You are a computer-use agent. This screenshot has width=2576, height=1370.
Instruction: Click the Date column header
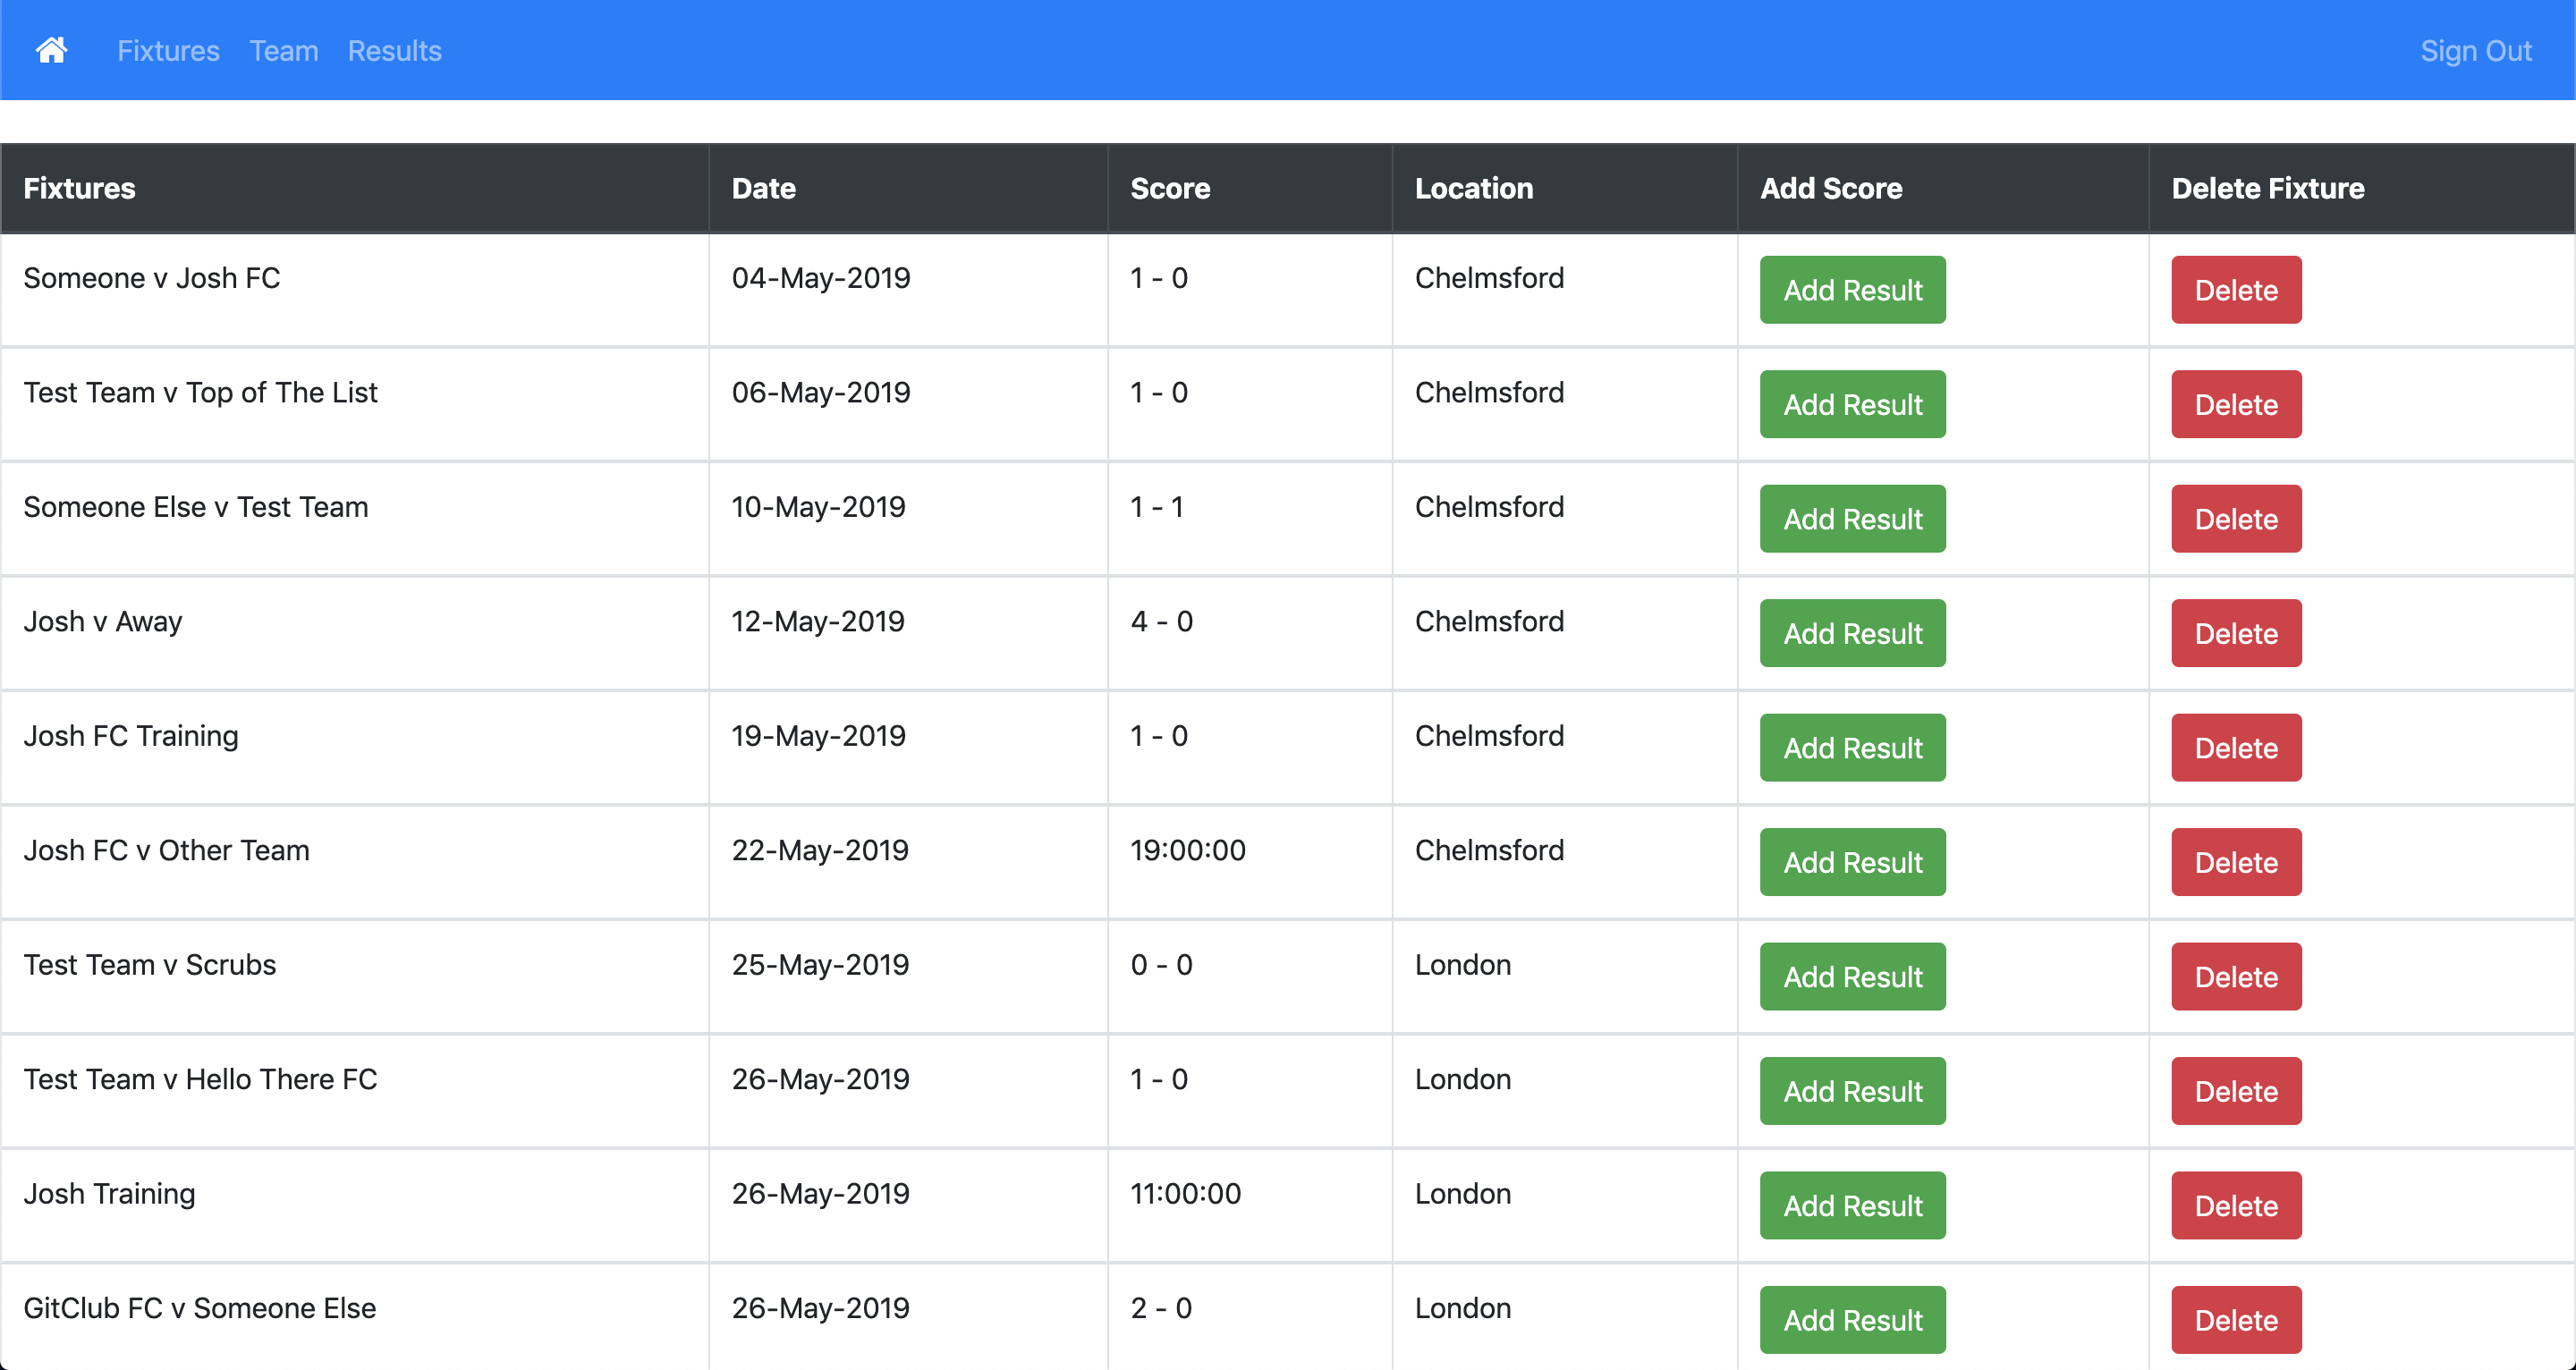(x=763, y=188)
